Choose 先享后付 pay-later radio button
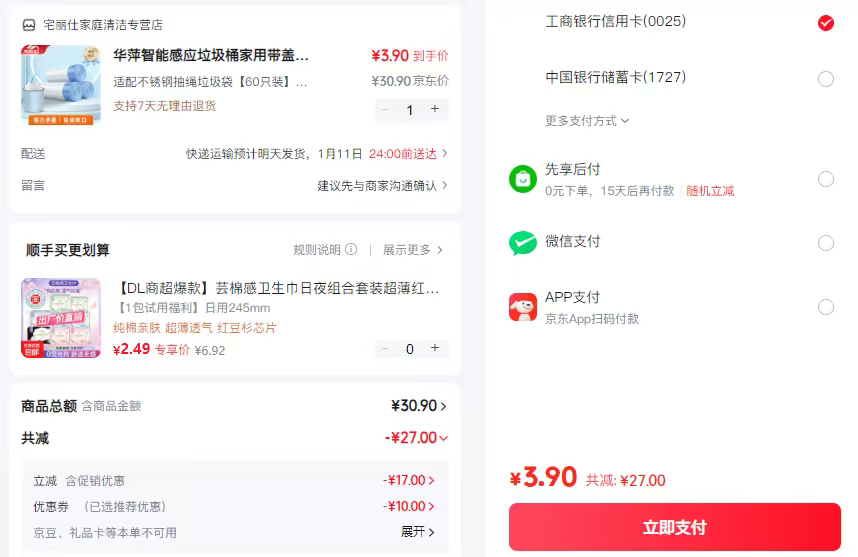858x557 pixels. 825,179
